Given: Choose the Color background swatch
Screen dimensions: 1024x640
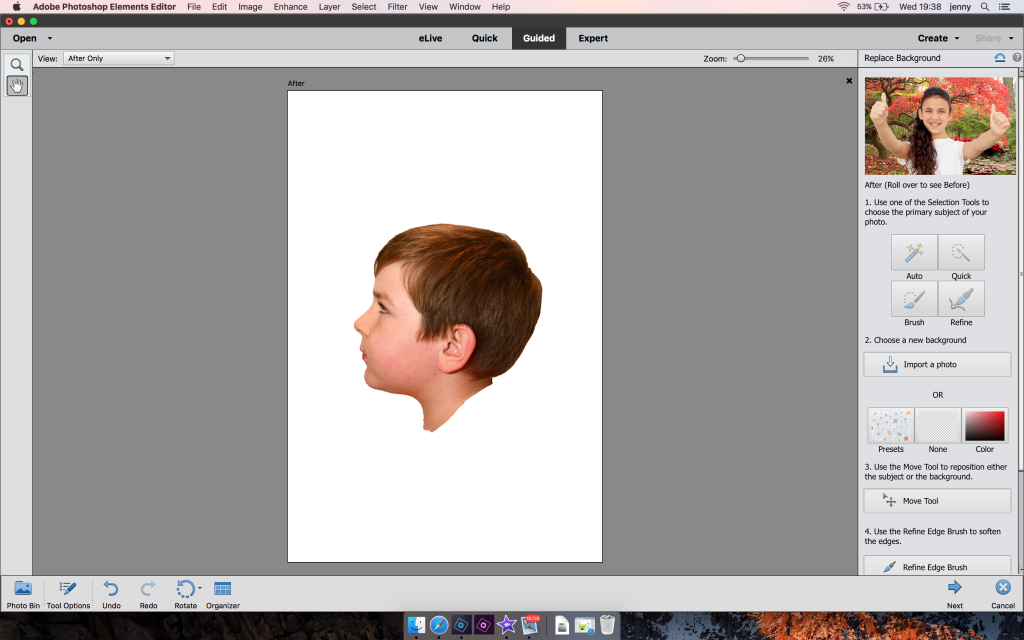Looking at the screenshot, I should [x=985, y=426].
